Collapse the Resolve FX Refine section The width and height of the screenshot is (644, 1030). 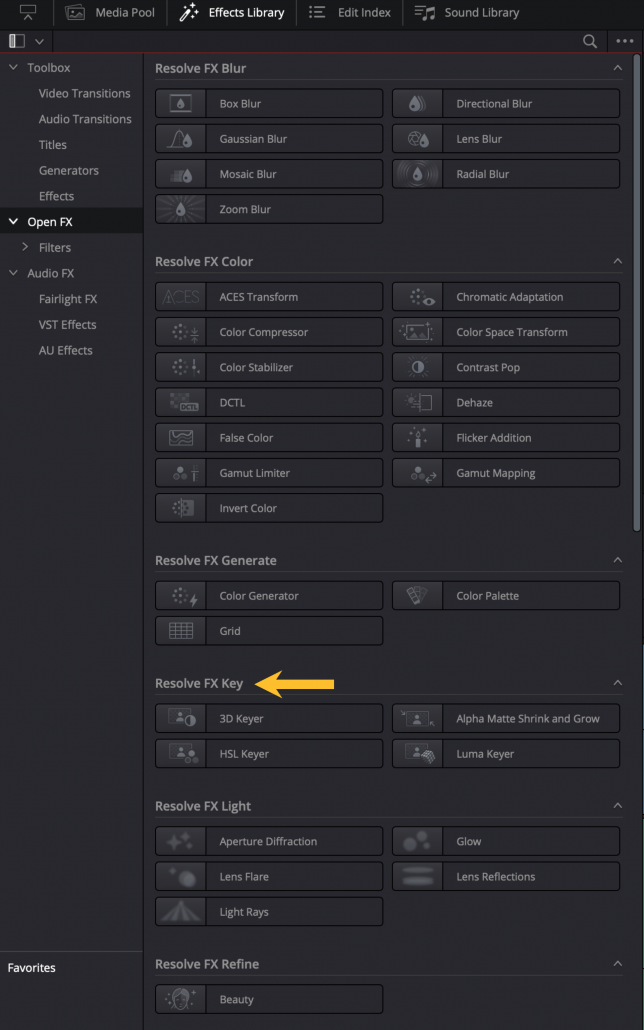point(617,964)
